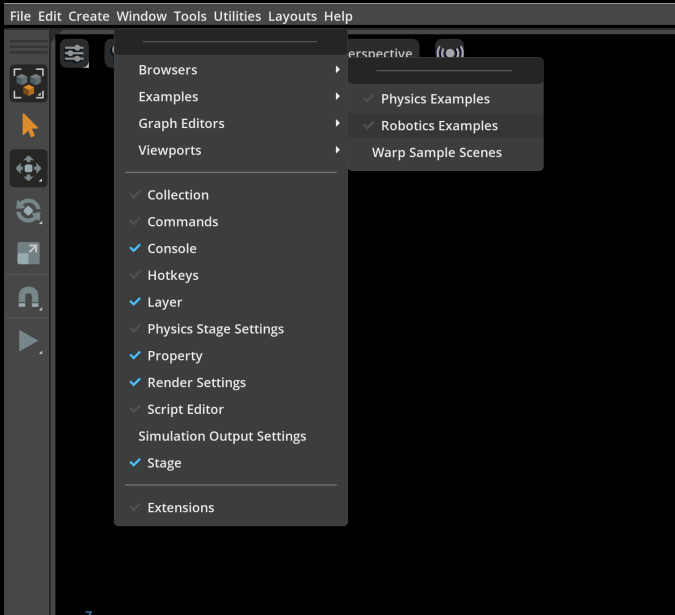Activate the Move tool
This screenshot has height=615, width=675.
pos(28,169)
